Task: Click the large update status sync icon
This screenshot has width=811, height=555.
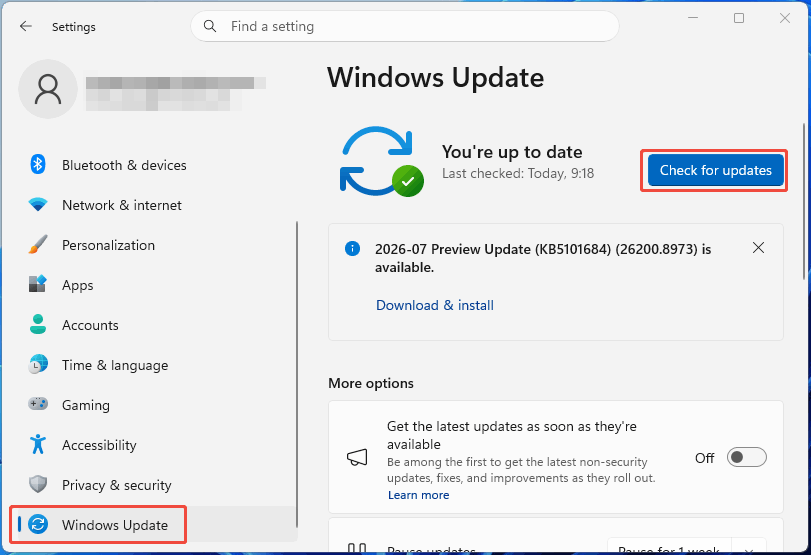Action: [x=381, y=161]
